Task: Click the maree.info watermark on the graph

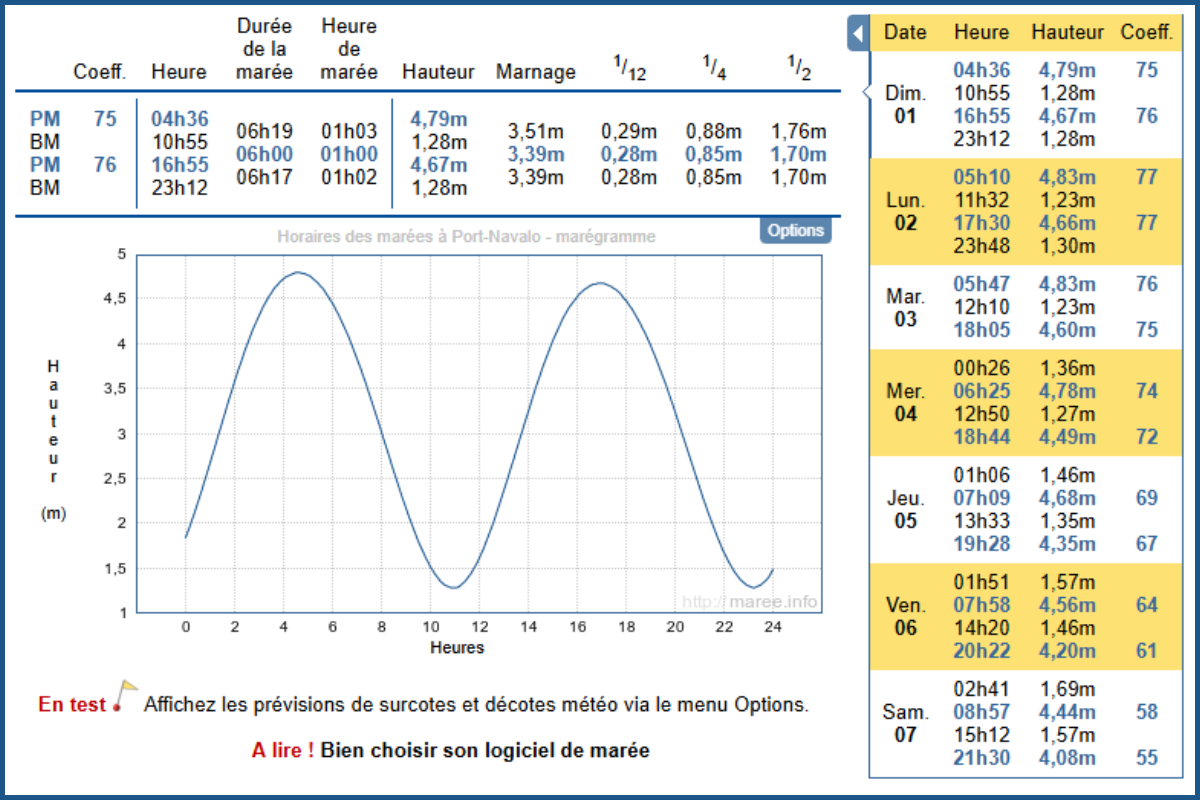Action: coord(750,602)
